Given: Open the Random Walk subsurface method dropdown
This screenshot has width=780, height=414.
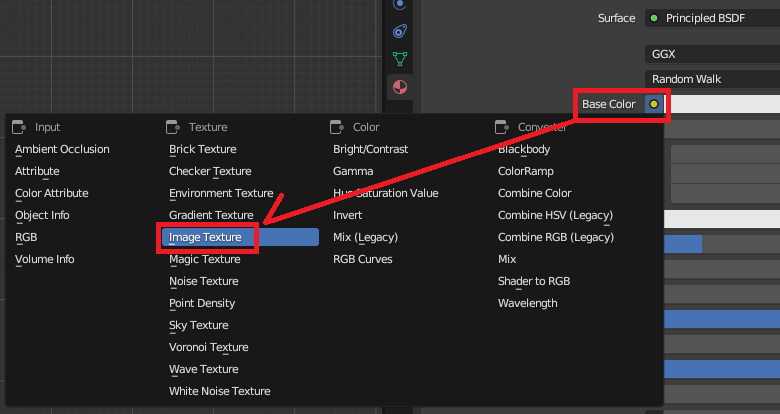Looking at the screenshot, I should (712, 79).
